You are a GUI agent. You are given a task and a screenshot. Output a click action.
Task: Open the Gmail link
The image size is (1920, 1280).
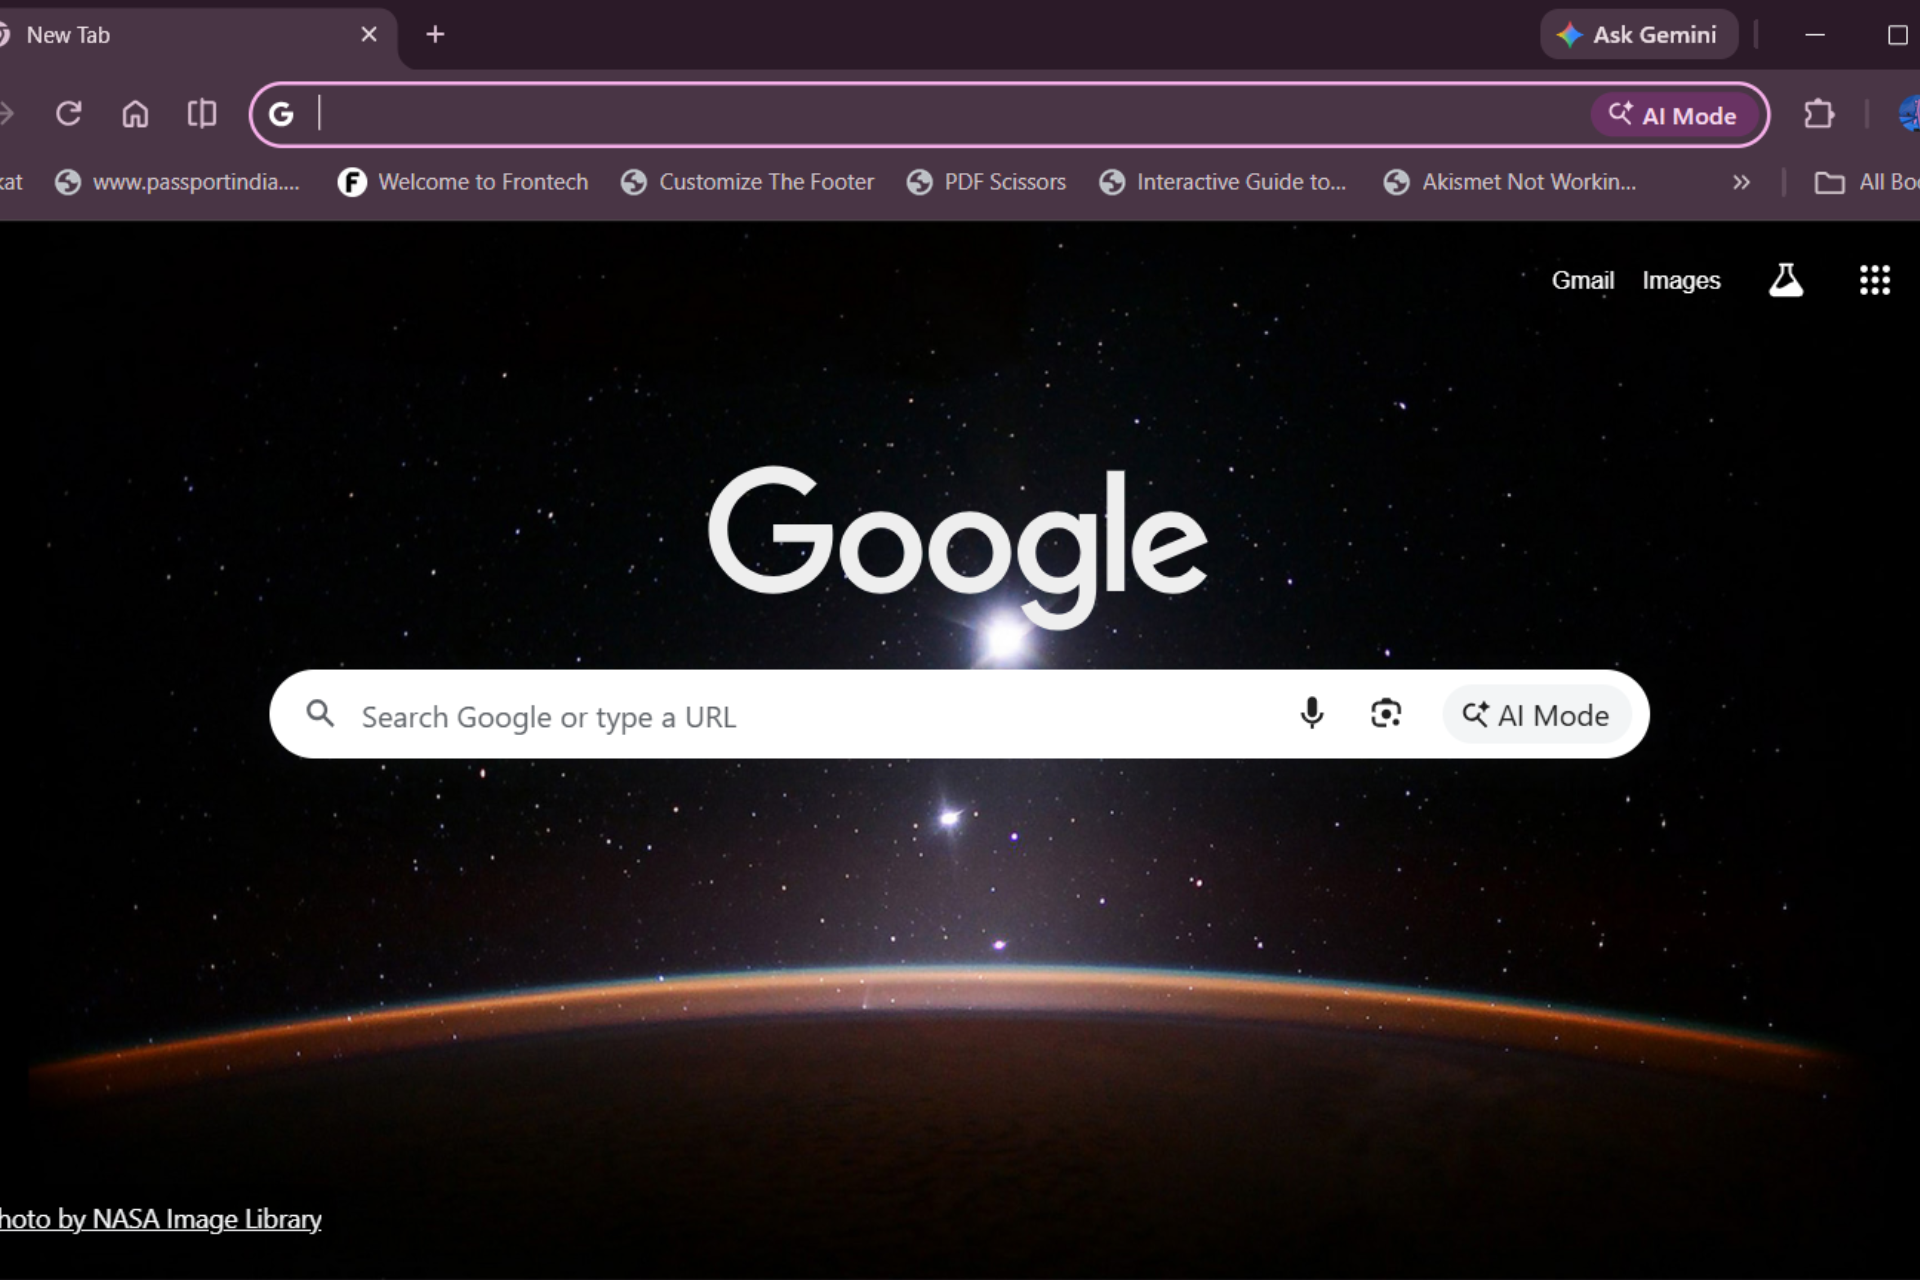[1583, 281]
